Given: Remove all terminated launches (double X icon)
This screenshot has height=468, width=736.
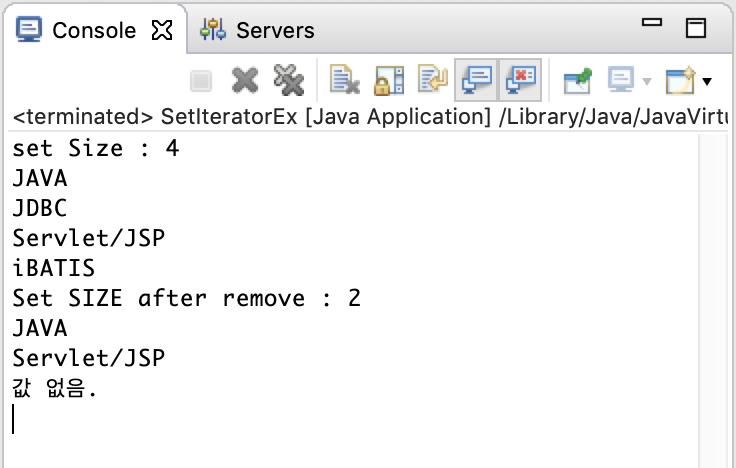Looking at the screenshot, I should click(289, 80).
